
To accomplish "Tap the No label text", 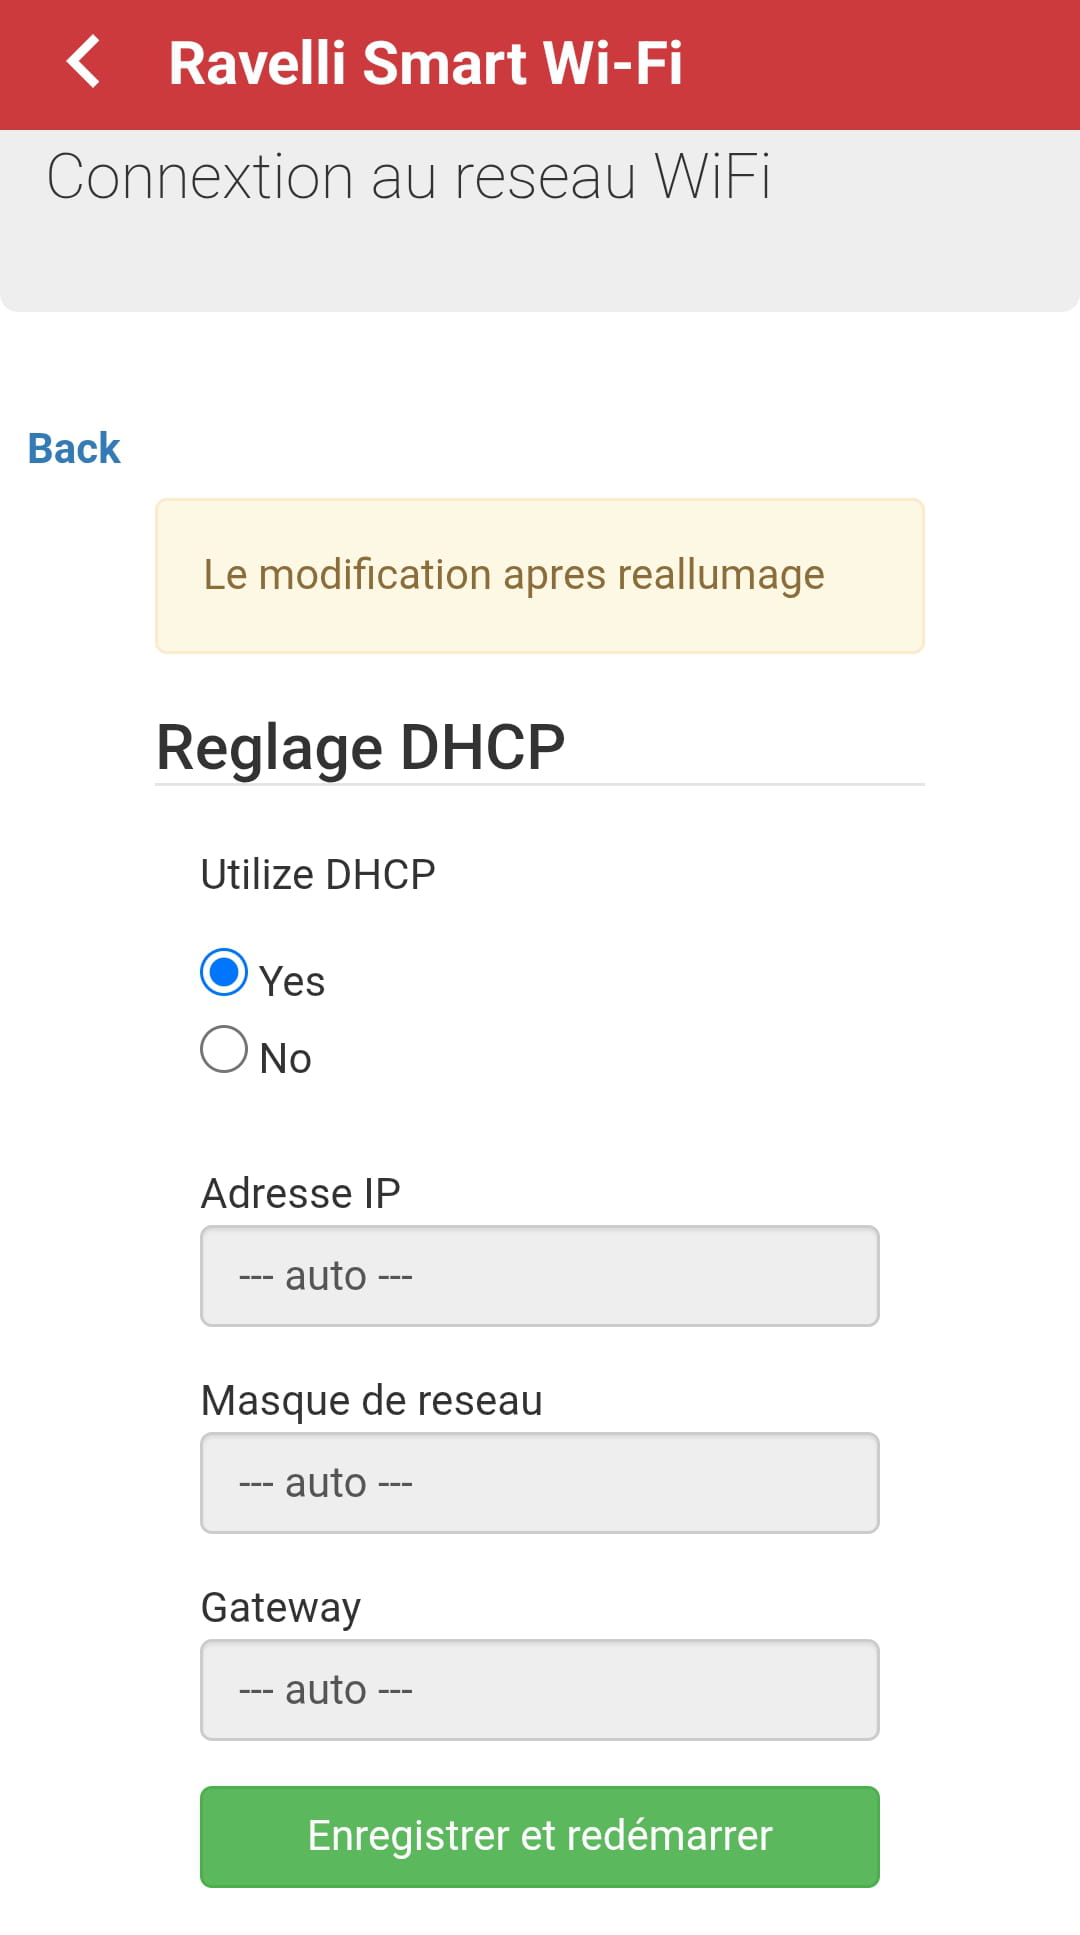I will click(286, 1059).
